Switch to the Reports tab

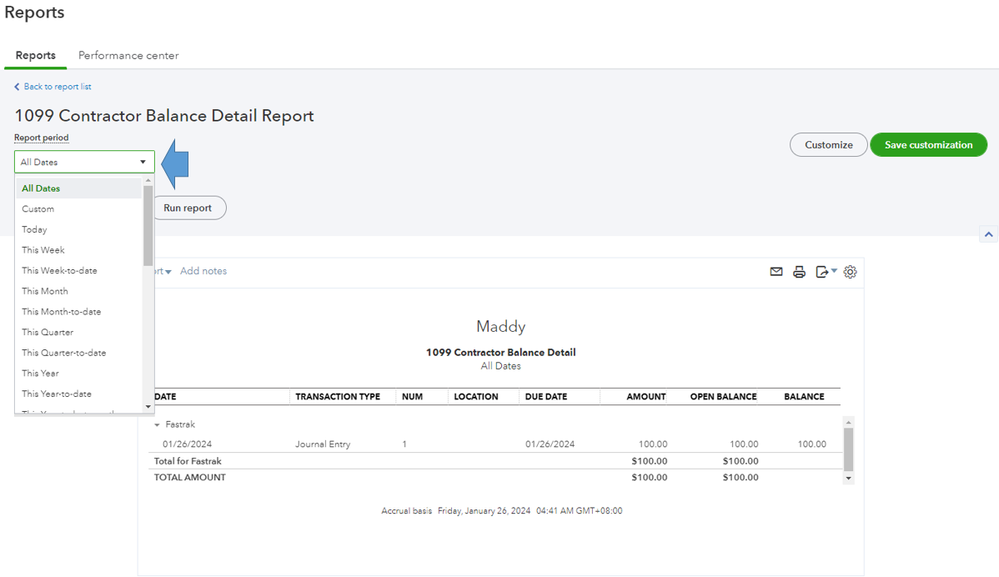pyautogui.click(x=36, y=56)
